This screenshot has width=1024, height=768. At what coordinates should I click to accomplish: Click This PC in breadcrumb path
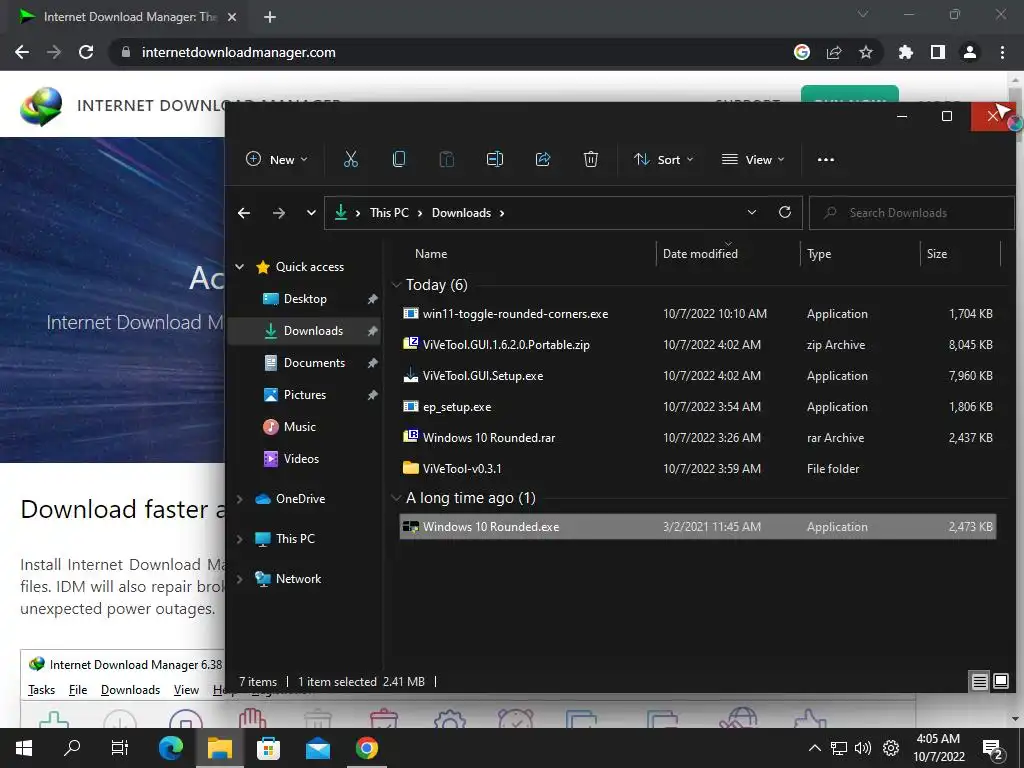point(389,213)
